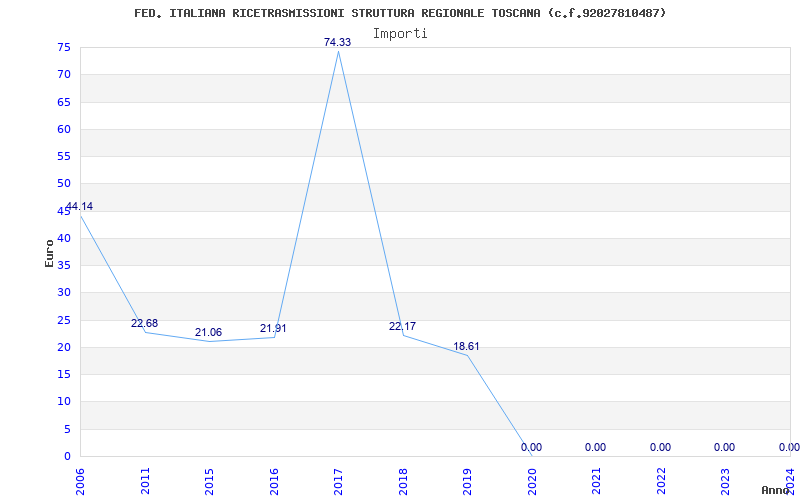This screenshot has height=500, width=800.
Task: Select the 21.91 data label
Action: [273, 329]
